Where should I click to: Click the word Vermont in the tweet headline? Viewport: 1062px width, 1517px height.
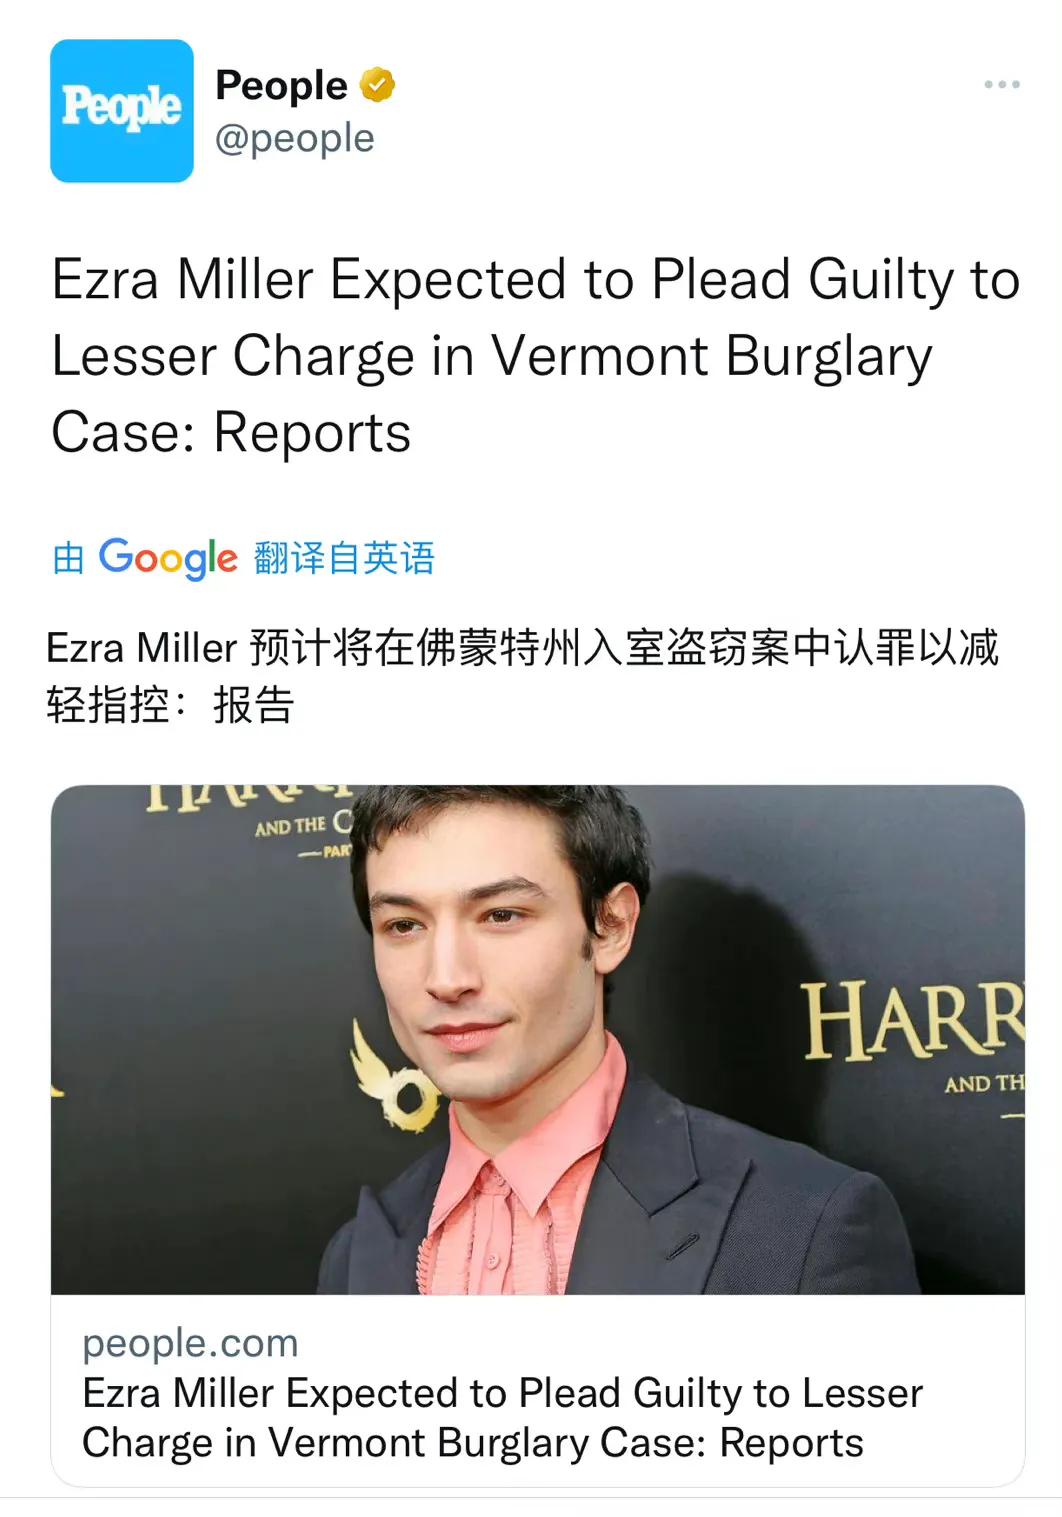tap(599, 355)
